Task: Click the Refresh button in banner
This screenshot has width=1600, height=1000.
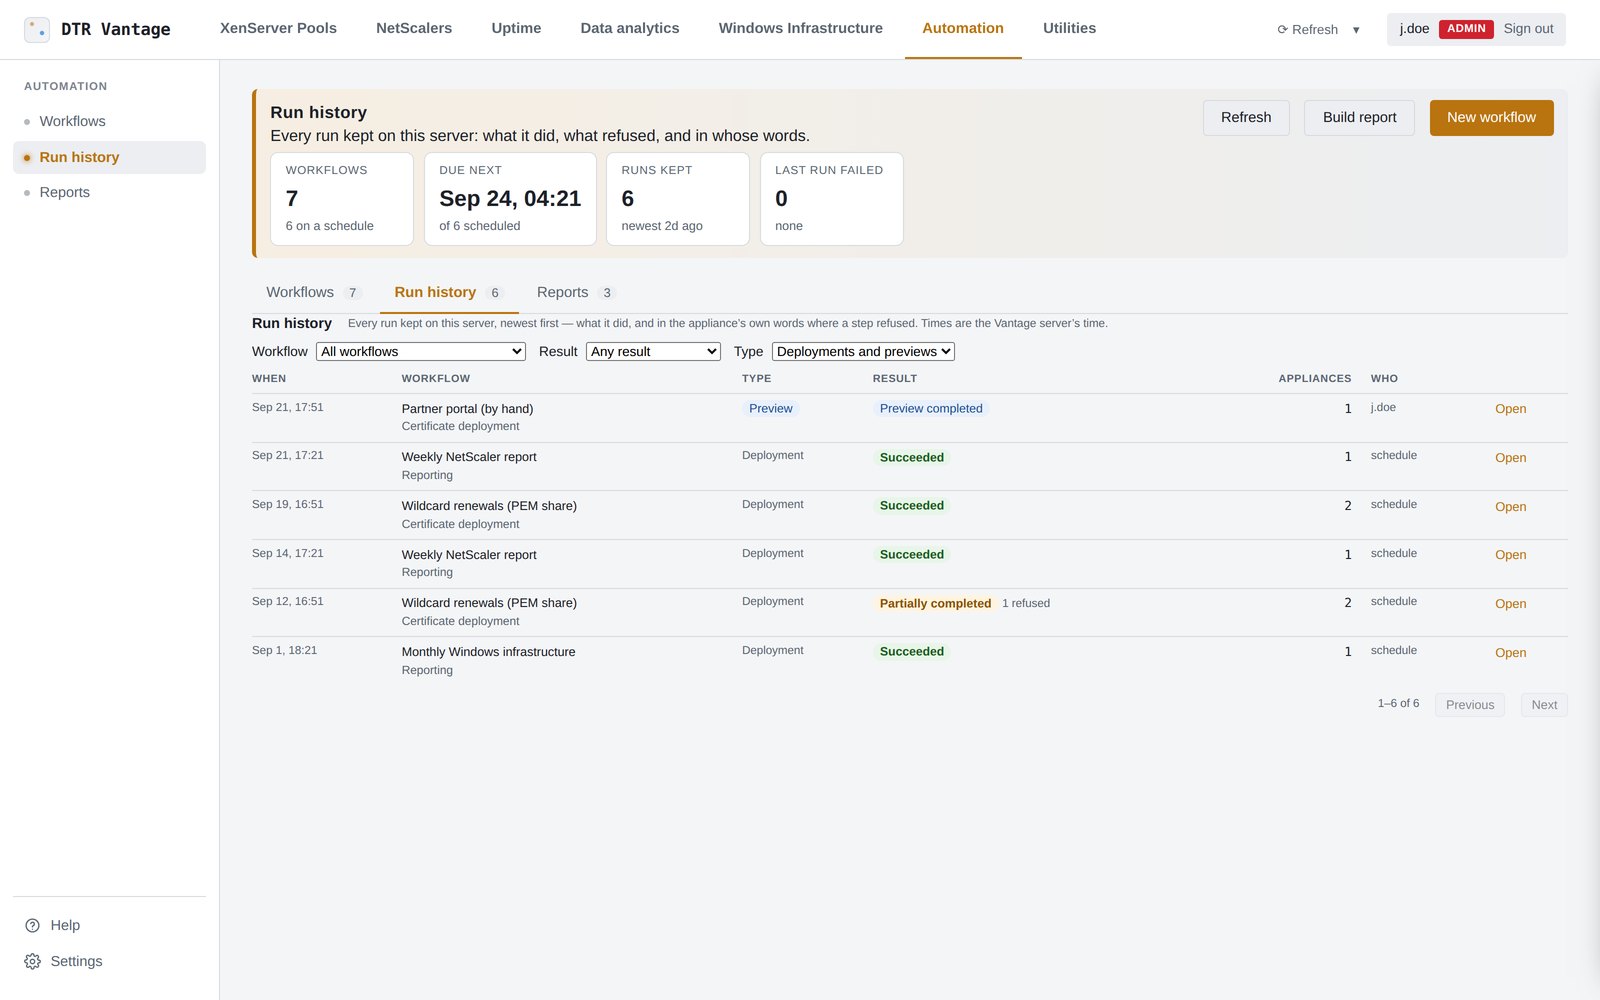Action: pyautogui.click(x=1246, y=118)
